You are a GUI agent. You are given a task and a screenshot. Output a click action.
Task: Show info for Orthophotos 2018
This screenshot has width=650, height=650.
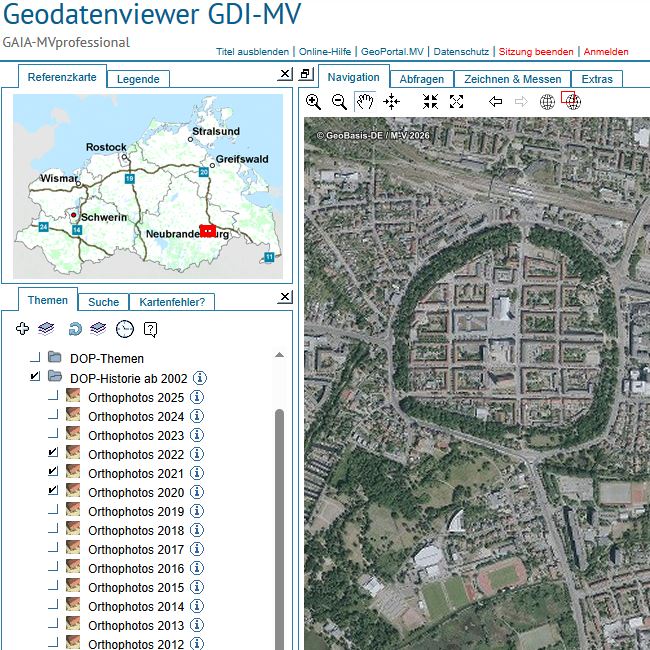[197, 530]
